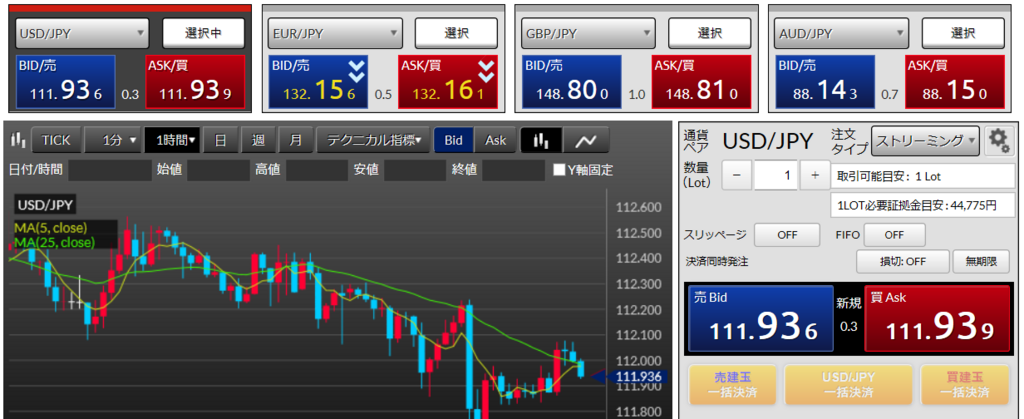
Task: Toggle スリッページ OFF button
Action: [787, 235]
